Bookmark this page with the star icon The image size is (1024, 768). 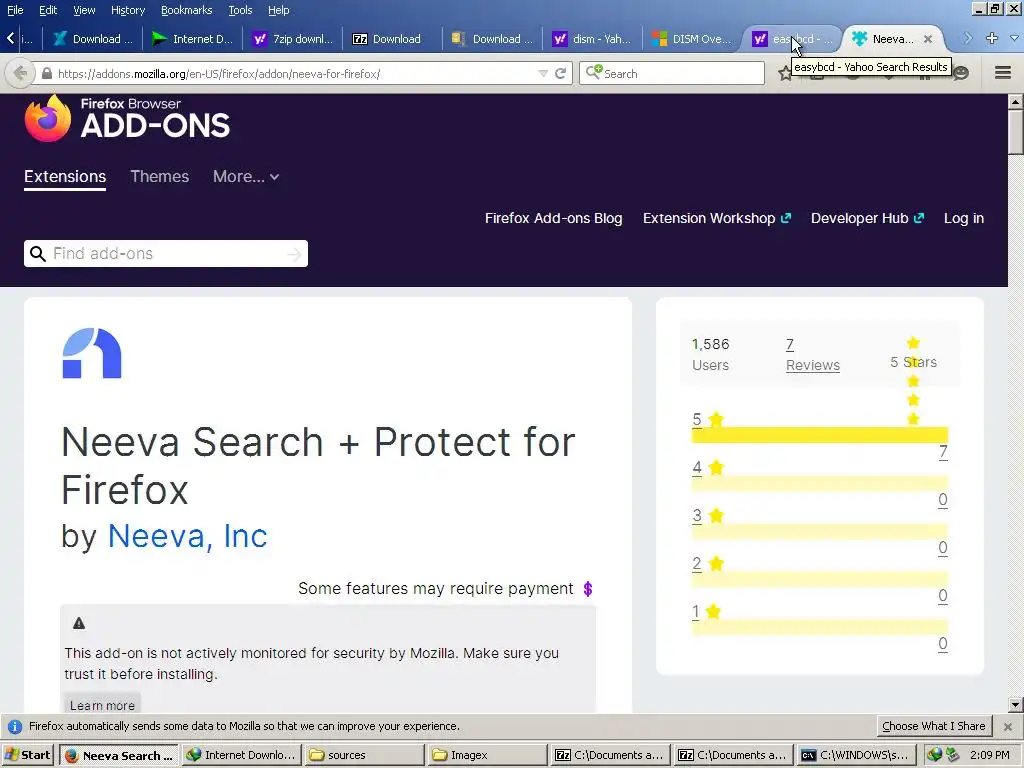784,73
